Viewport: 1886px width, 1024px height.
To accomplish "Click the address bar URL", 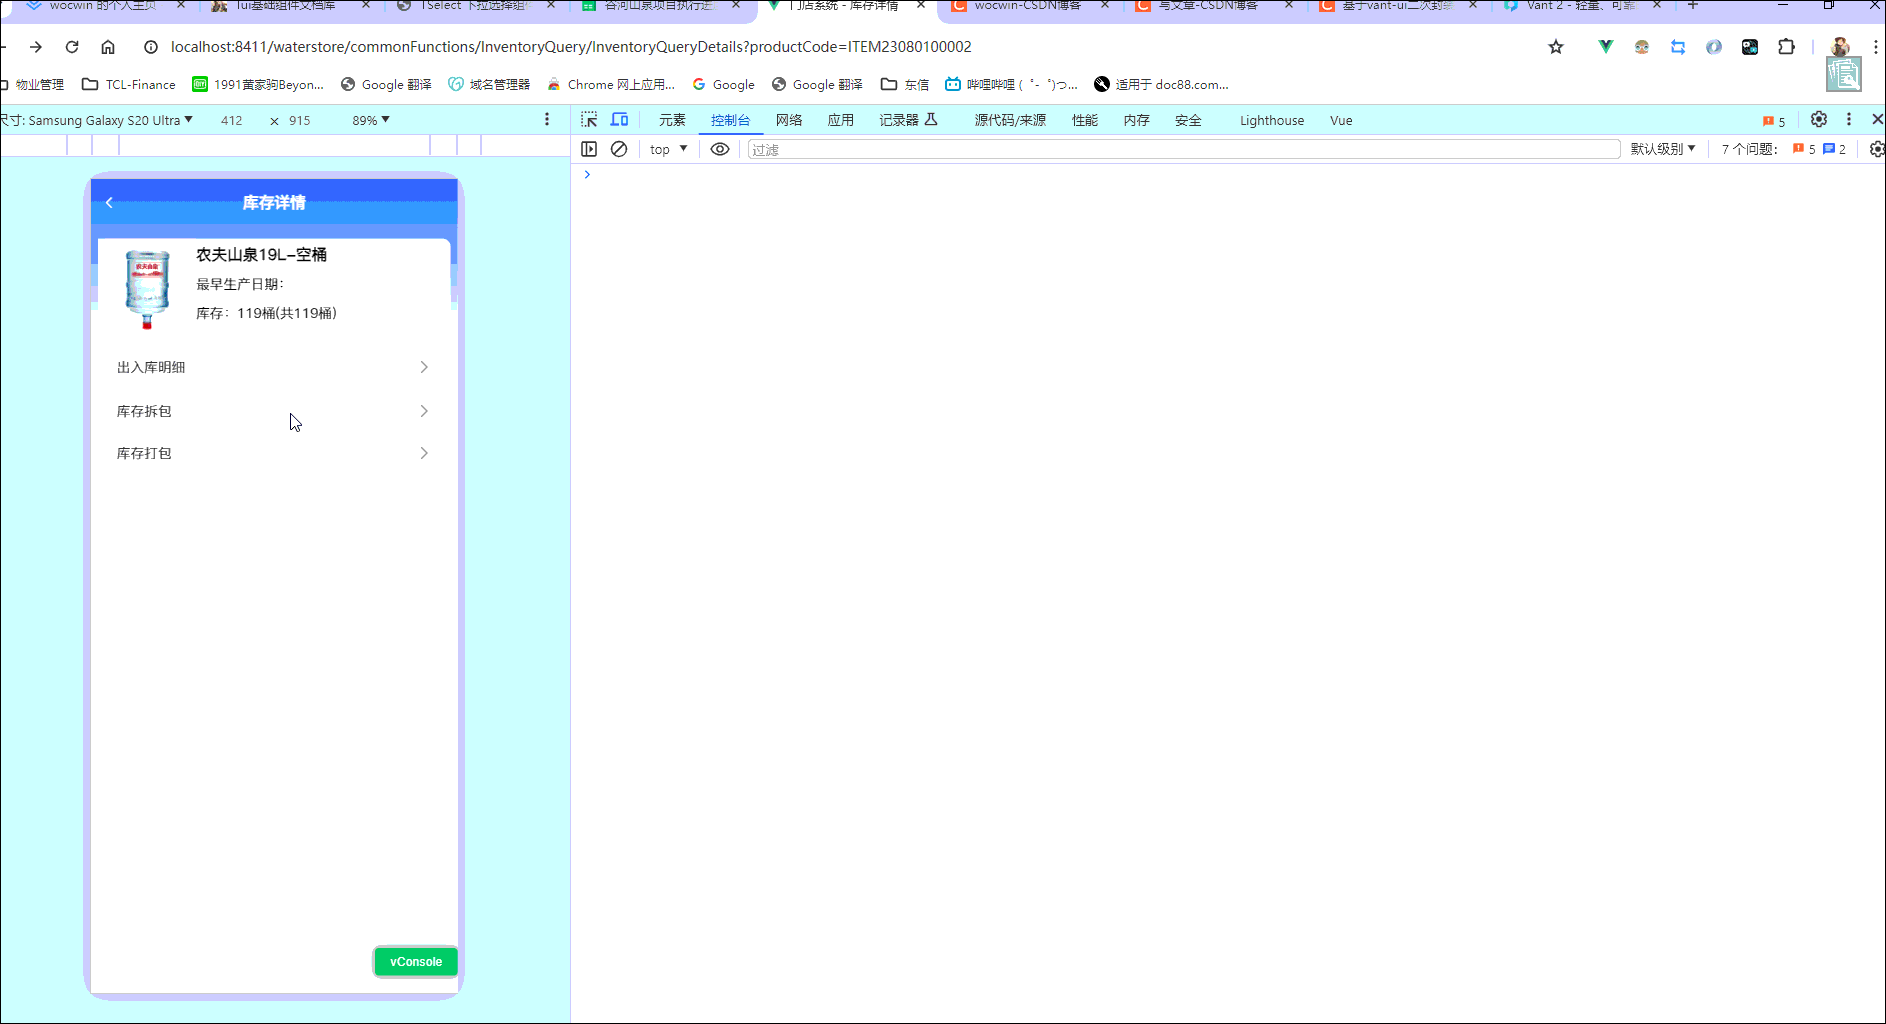I will point(571,47).
